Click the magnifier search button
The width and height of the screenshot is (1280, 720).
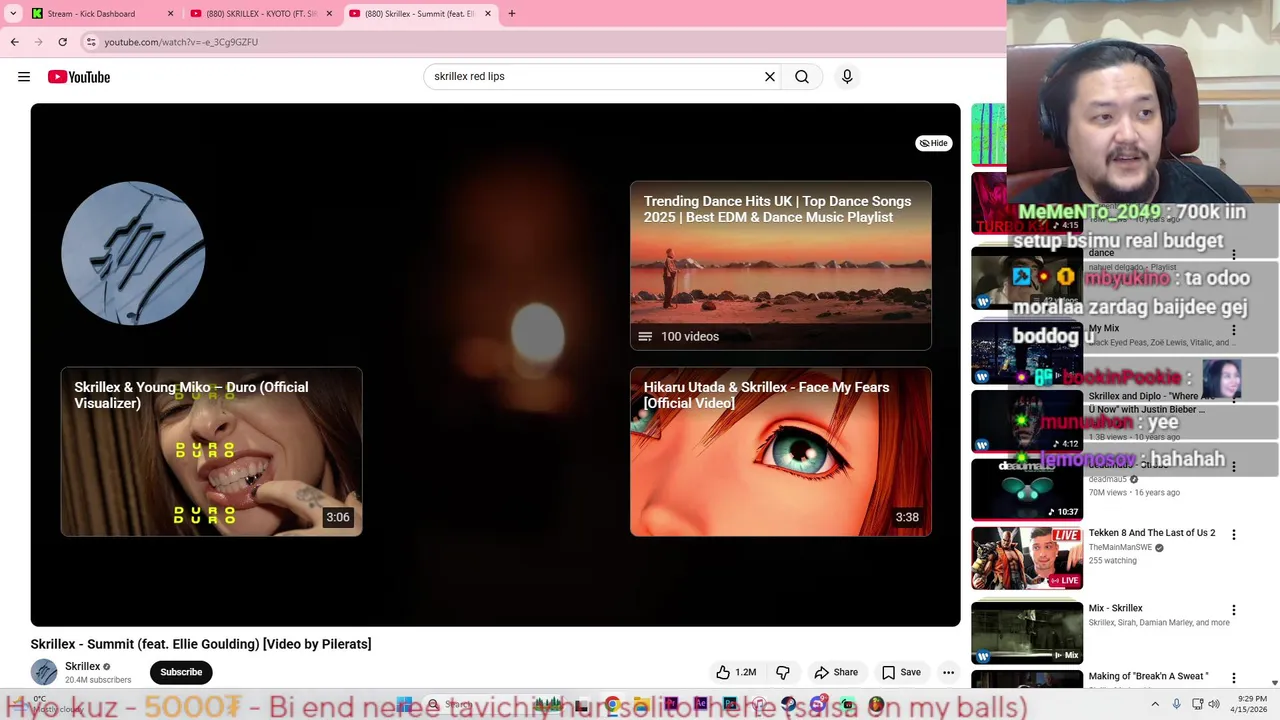pyautogui.click(x=802, y=77)
